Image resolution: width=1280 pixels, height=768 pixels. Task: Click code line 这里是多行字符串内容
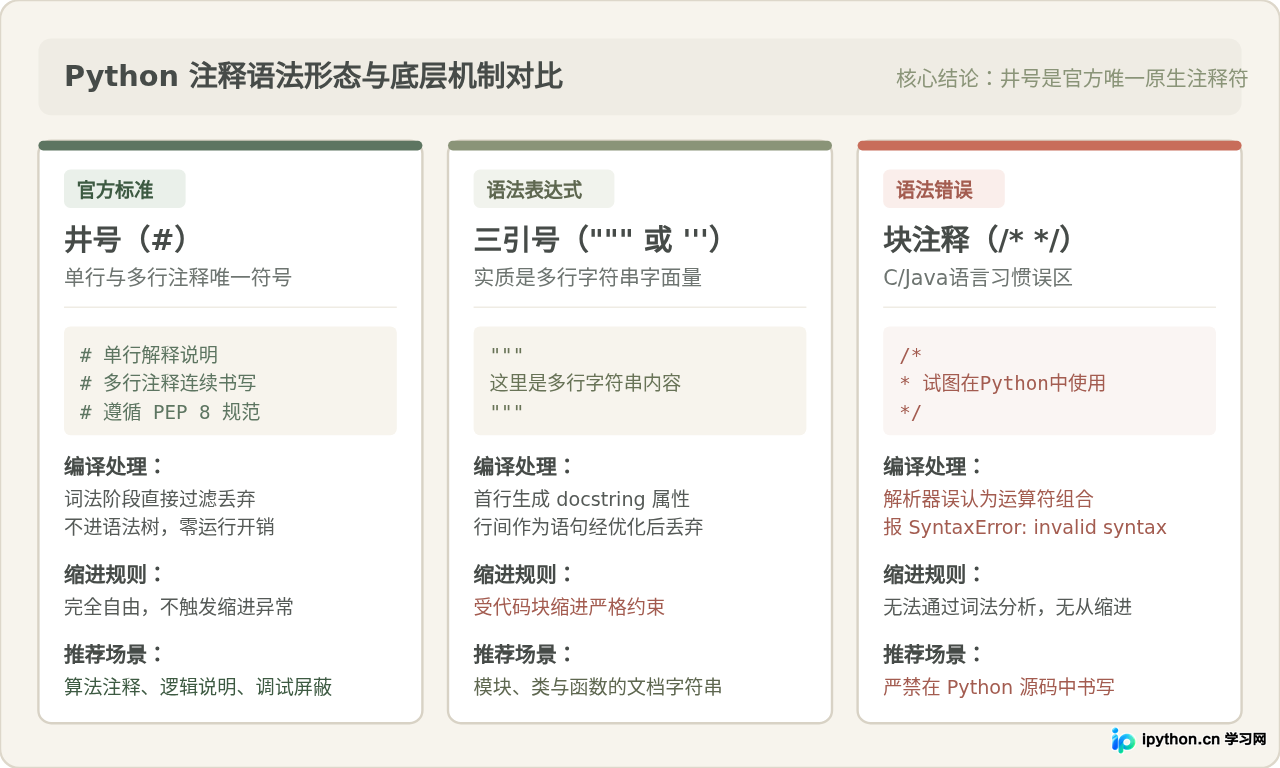click(585, 383)
